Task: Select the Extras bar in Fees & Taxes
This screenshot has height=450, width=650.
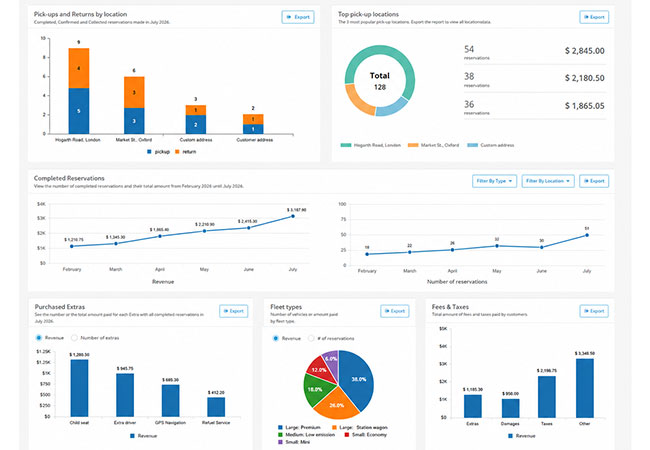Action: pos(473,406)
